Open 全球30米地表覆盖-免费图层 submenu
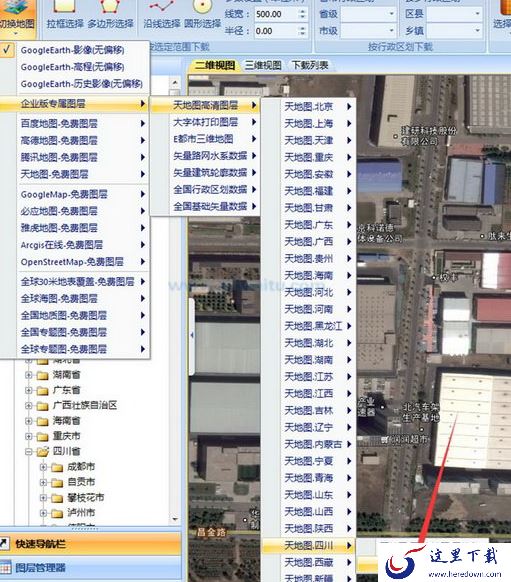Image resolution: width=511 pixels, height=582 pixels. point(75,282)
